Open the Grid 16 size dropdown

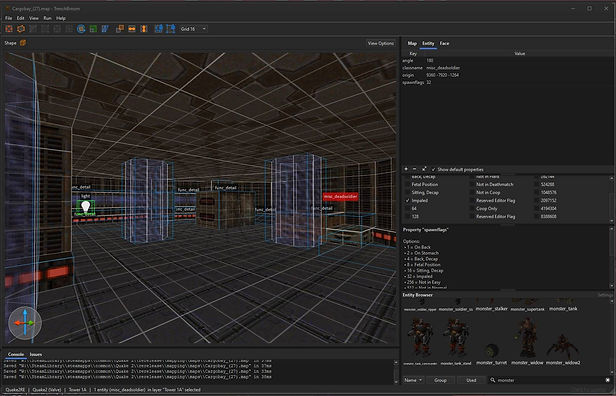tap(193, 29)
